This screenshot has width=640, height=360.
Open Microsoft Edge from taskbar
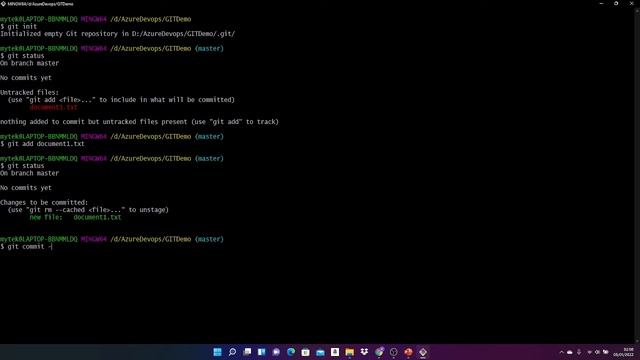291,352
